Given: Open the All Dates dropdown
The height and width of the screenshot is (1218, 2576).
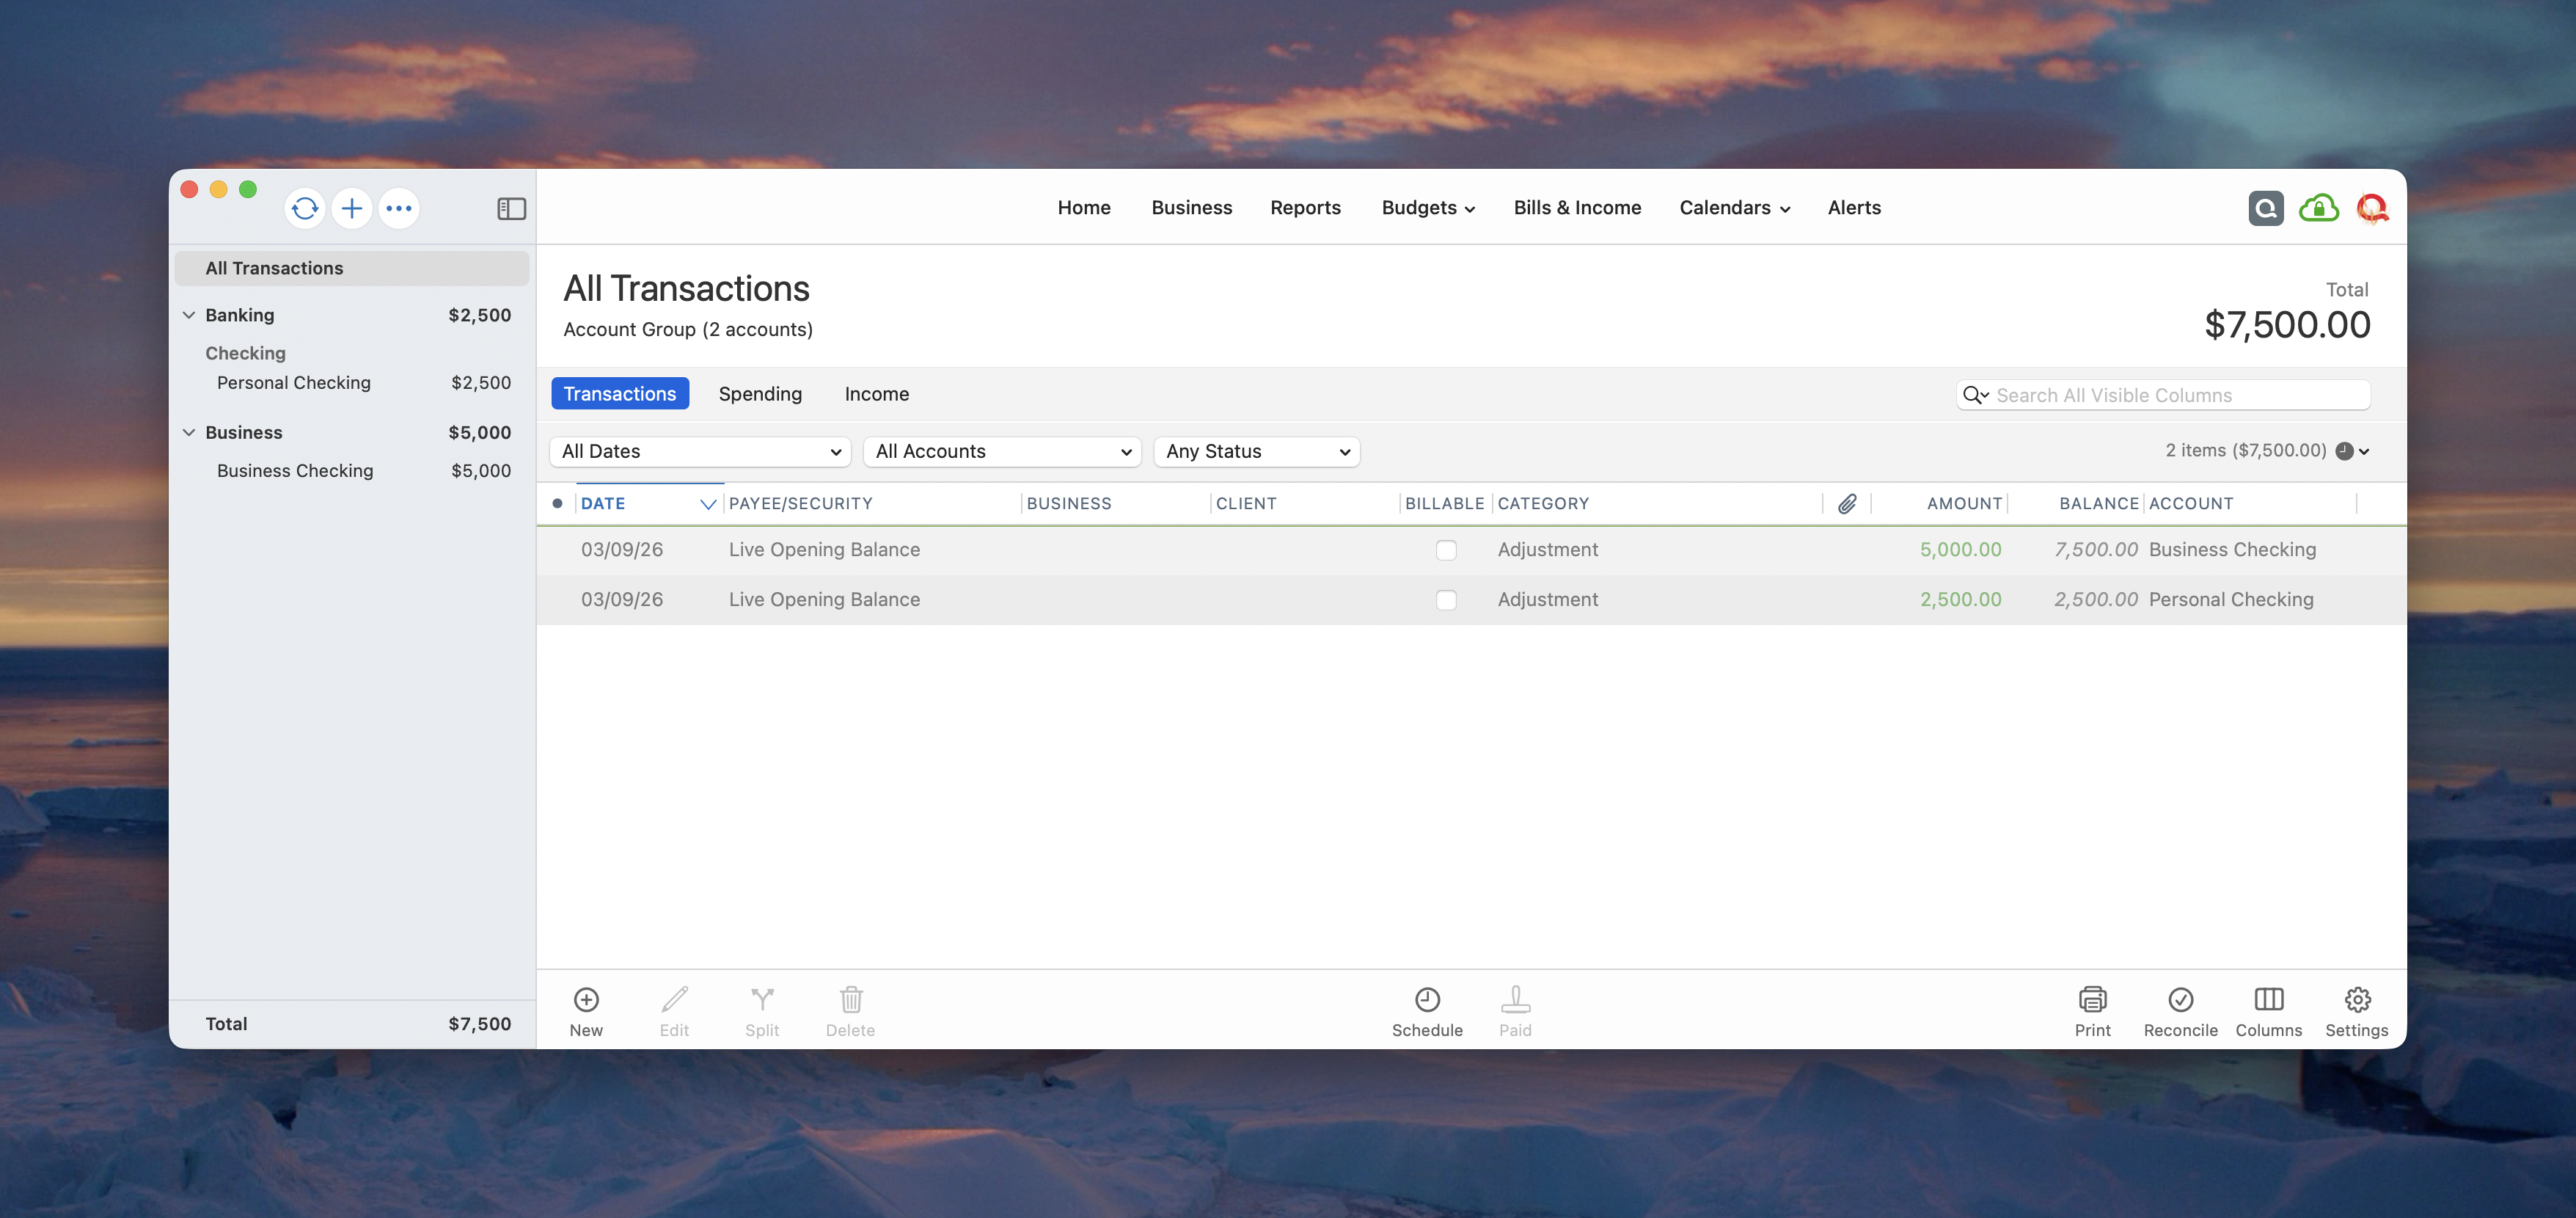Looking at the screenshot, I should [x=700, y=451].
